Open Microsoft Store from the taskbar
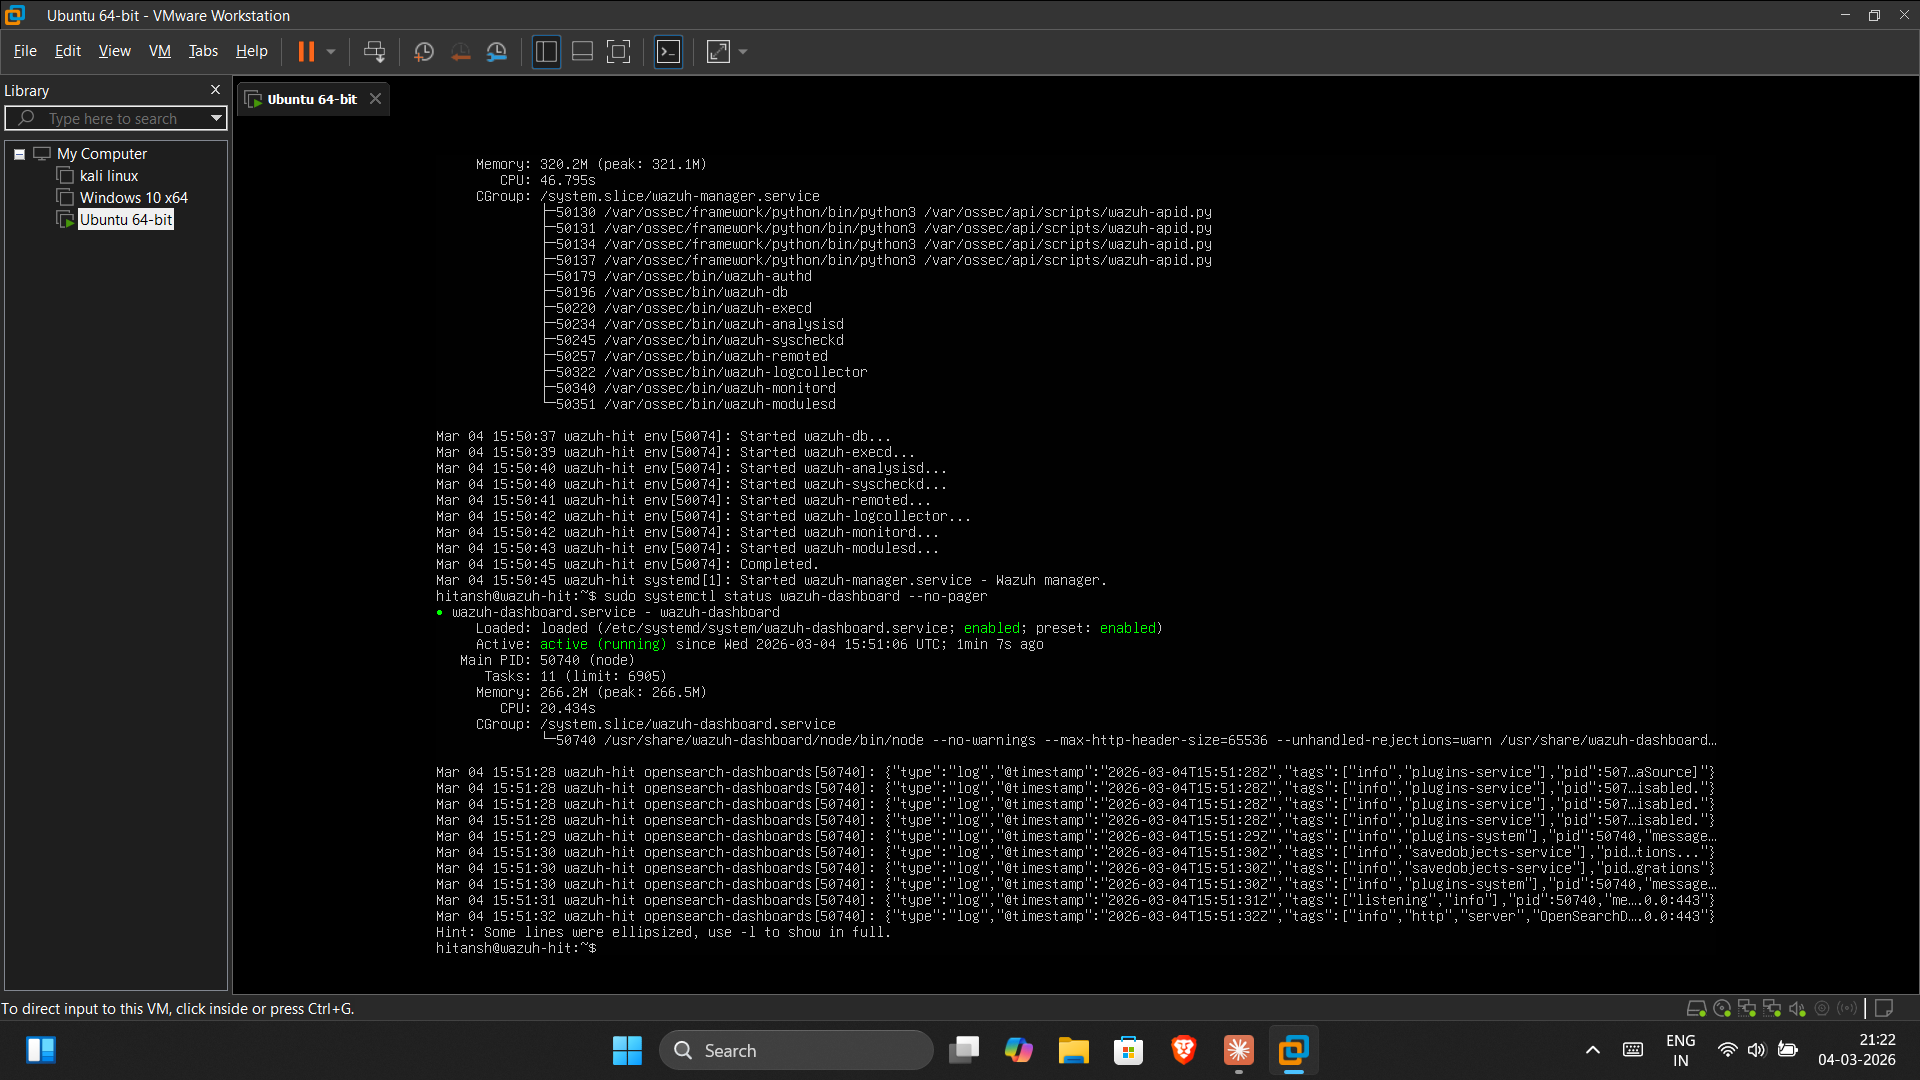Screen dimensions: 1920x1080 (x=1129, y=1051)
